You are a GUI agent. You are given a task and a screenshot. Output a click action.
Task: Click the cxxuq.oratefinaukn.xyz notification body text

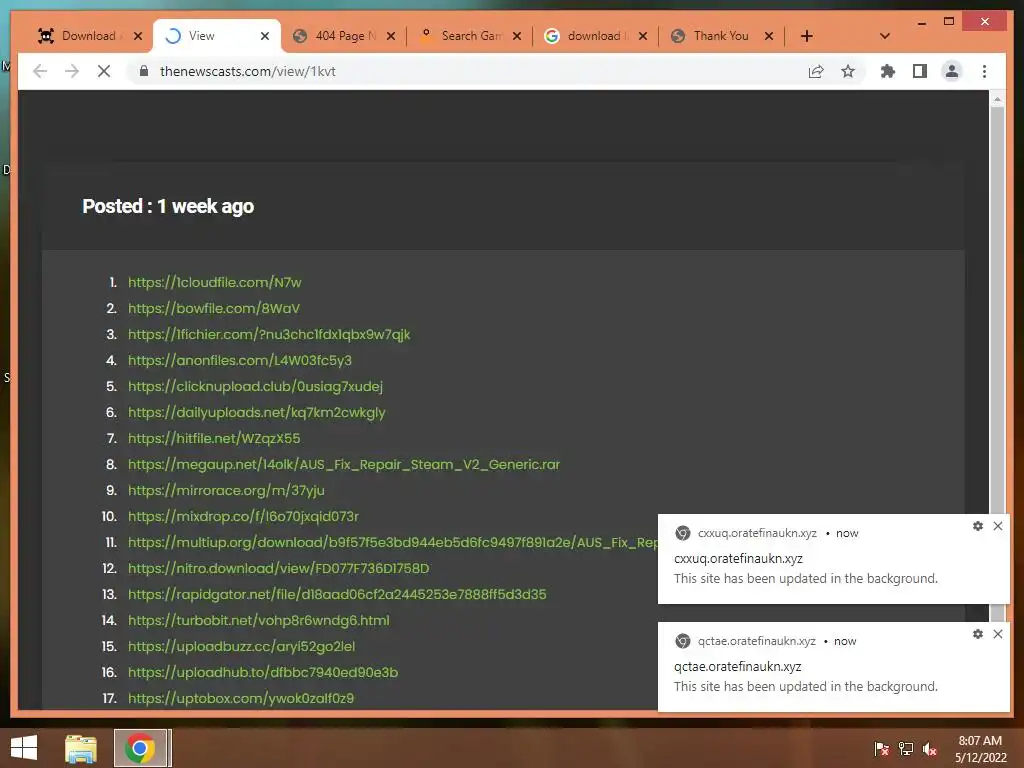pos(806,579)
